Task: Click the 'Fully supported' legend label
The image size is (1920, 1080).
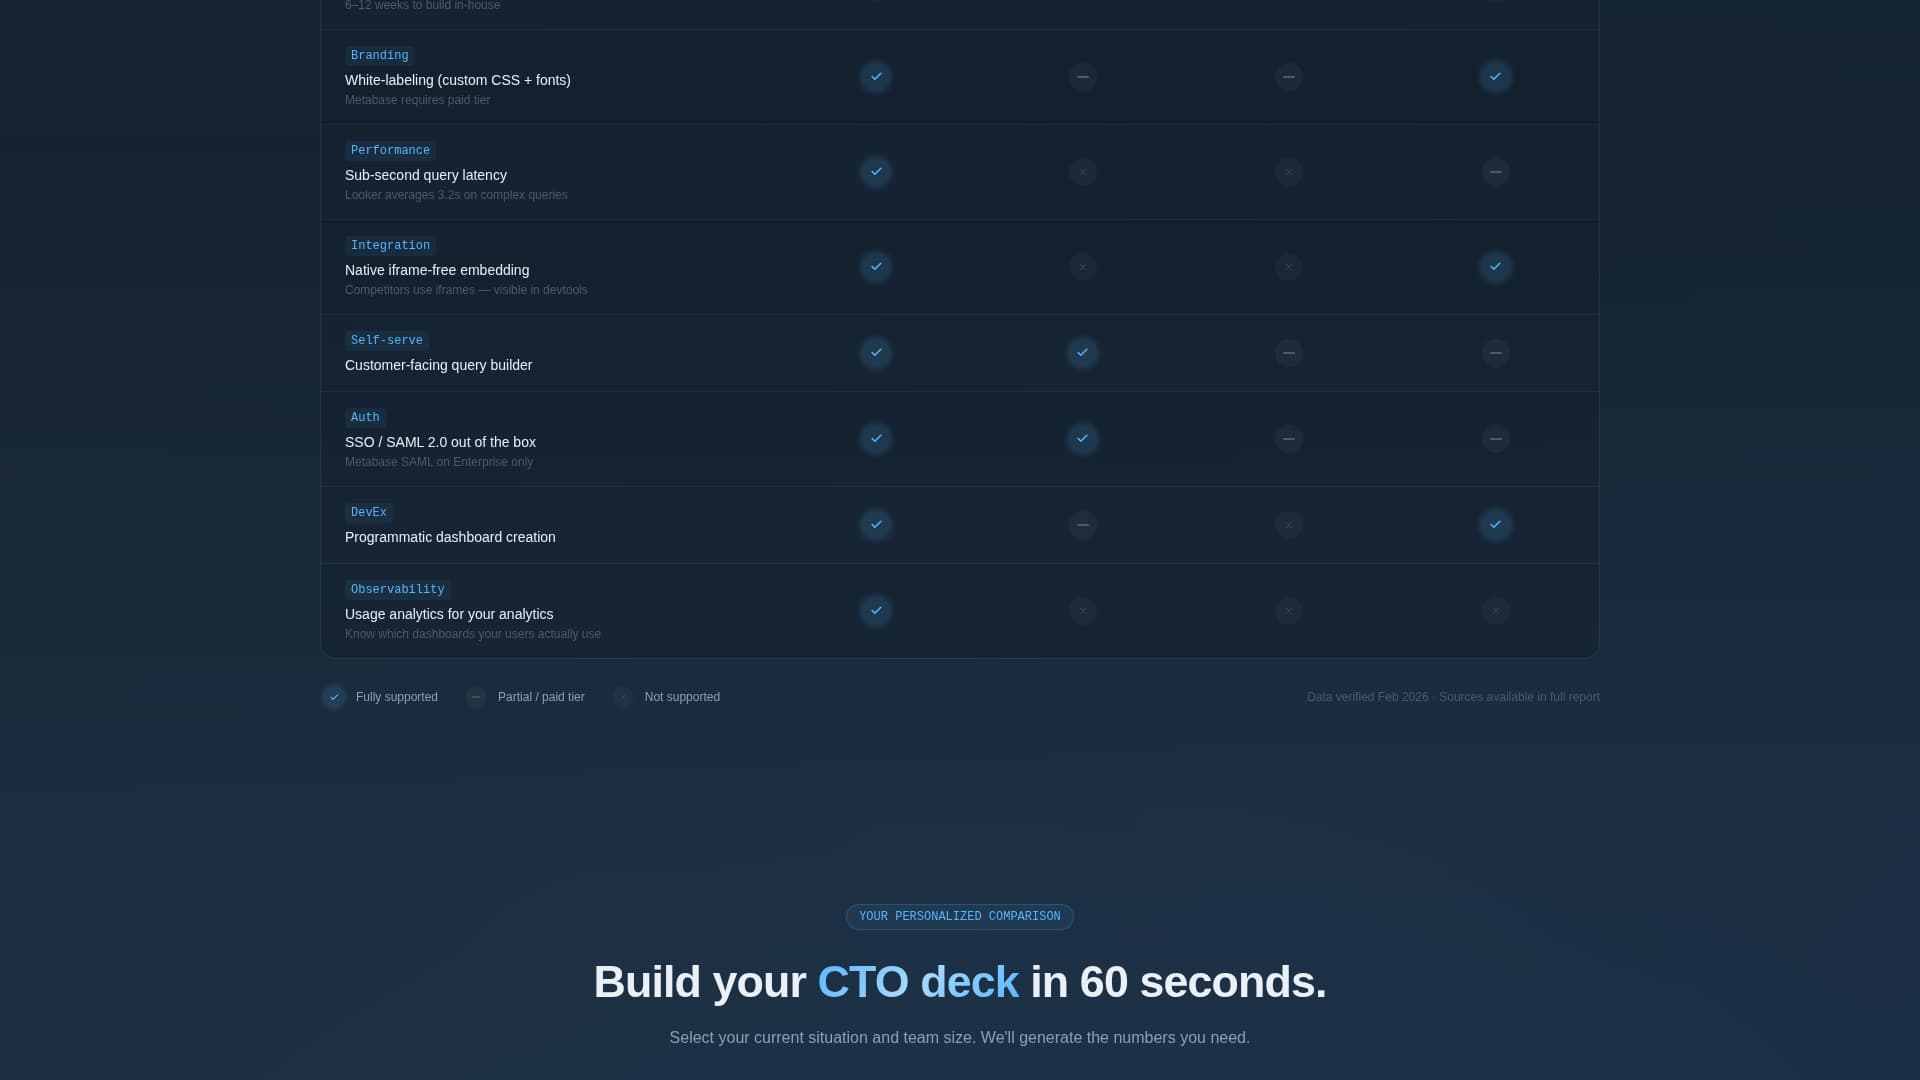Action: (397, 697)
